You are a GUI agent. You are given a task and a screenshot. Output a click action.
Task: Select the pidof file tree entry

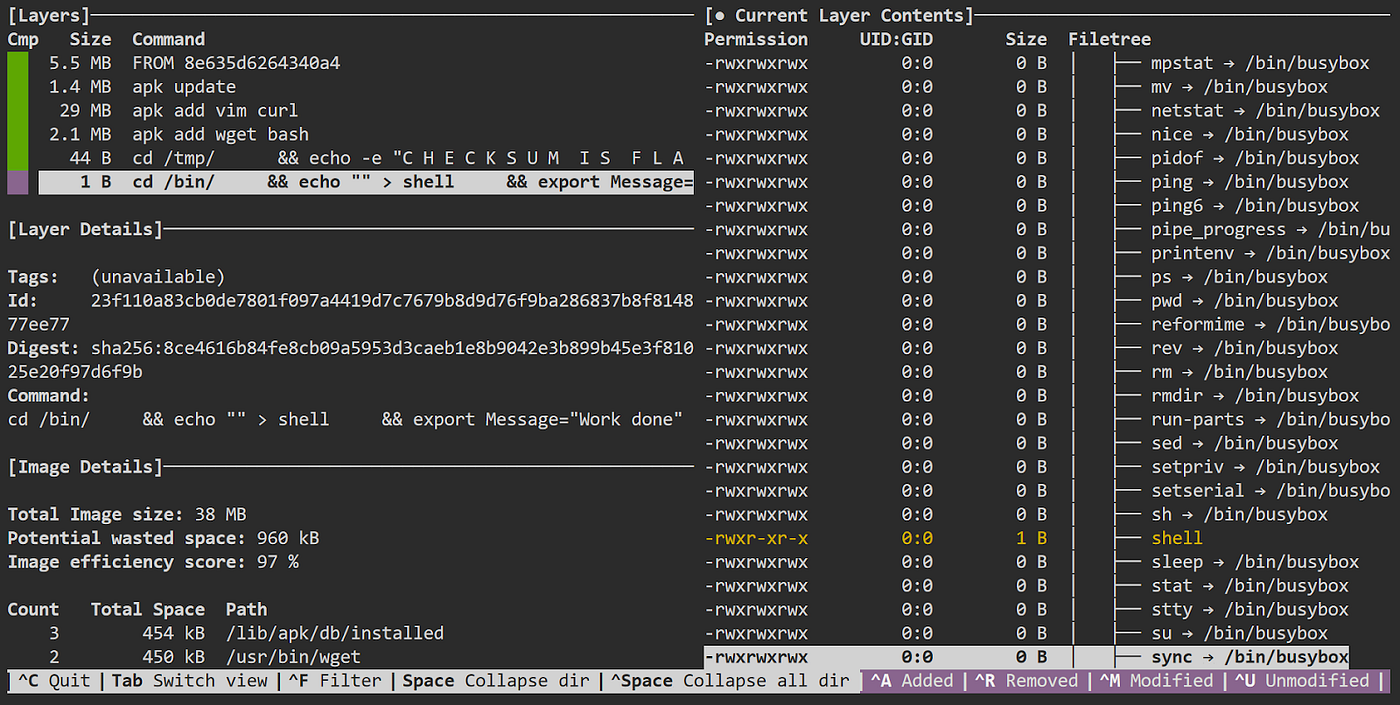point(1255,158)
